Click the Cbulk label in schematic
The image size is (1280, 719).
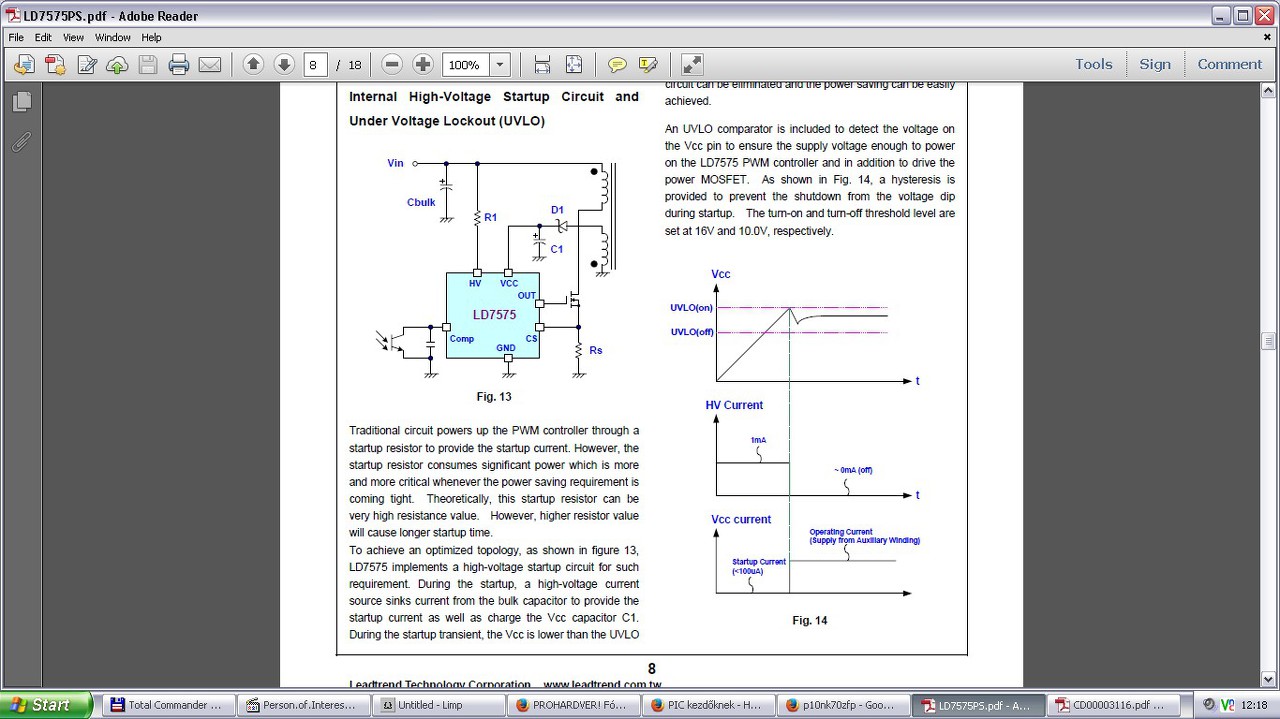[x=421, y=202]
